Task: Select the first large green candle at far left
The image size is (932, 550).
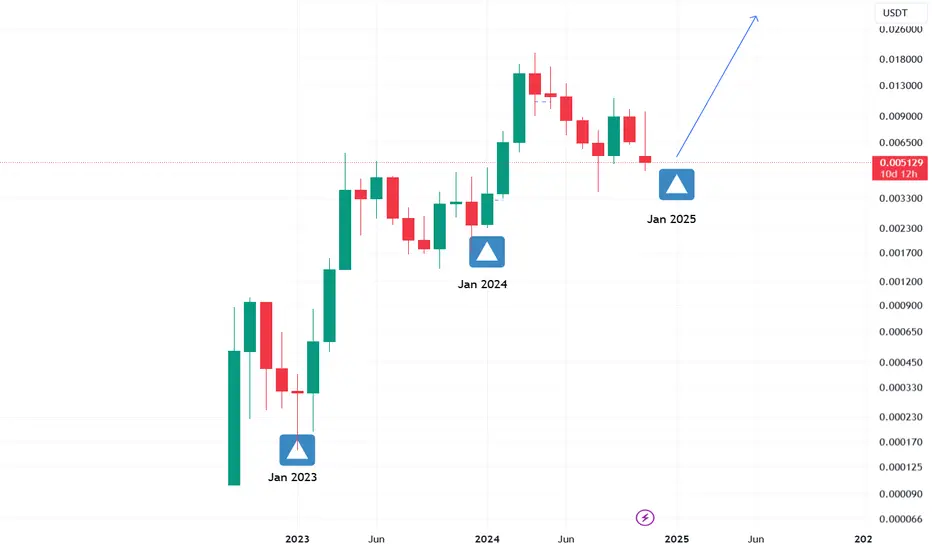Action: pyautogui.click(x=234, y=417)
